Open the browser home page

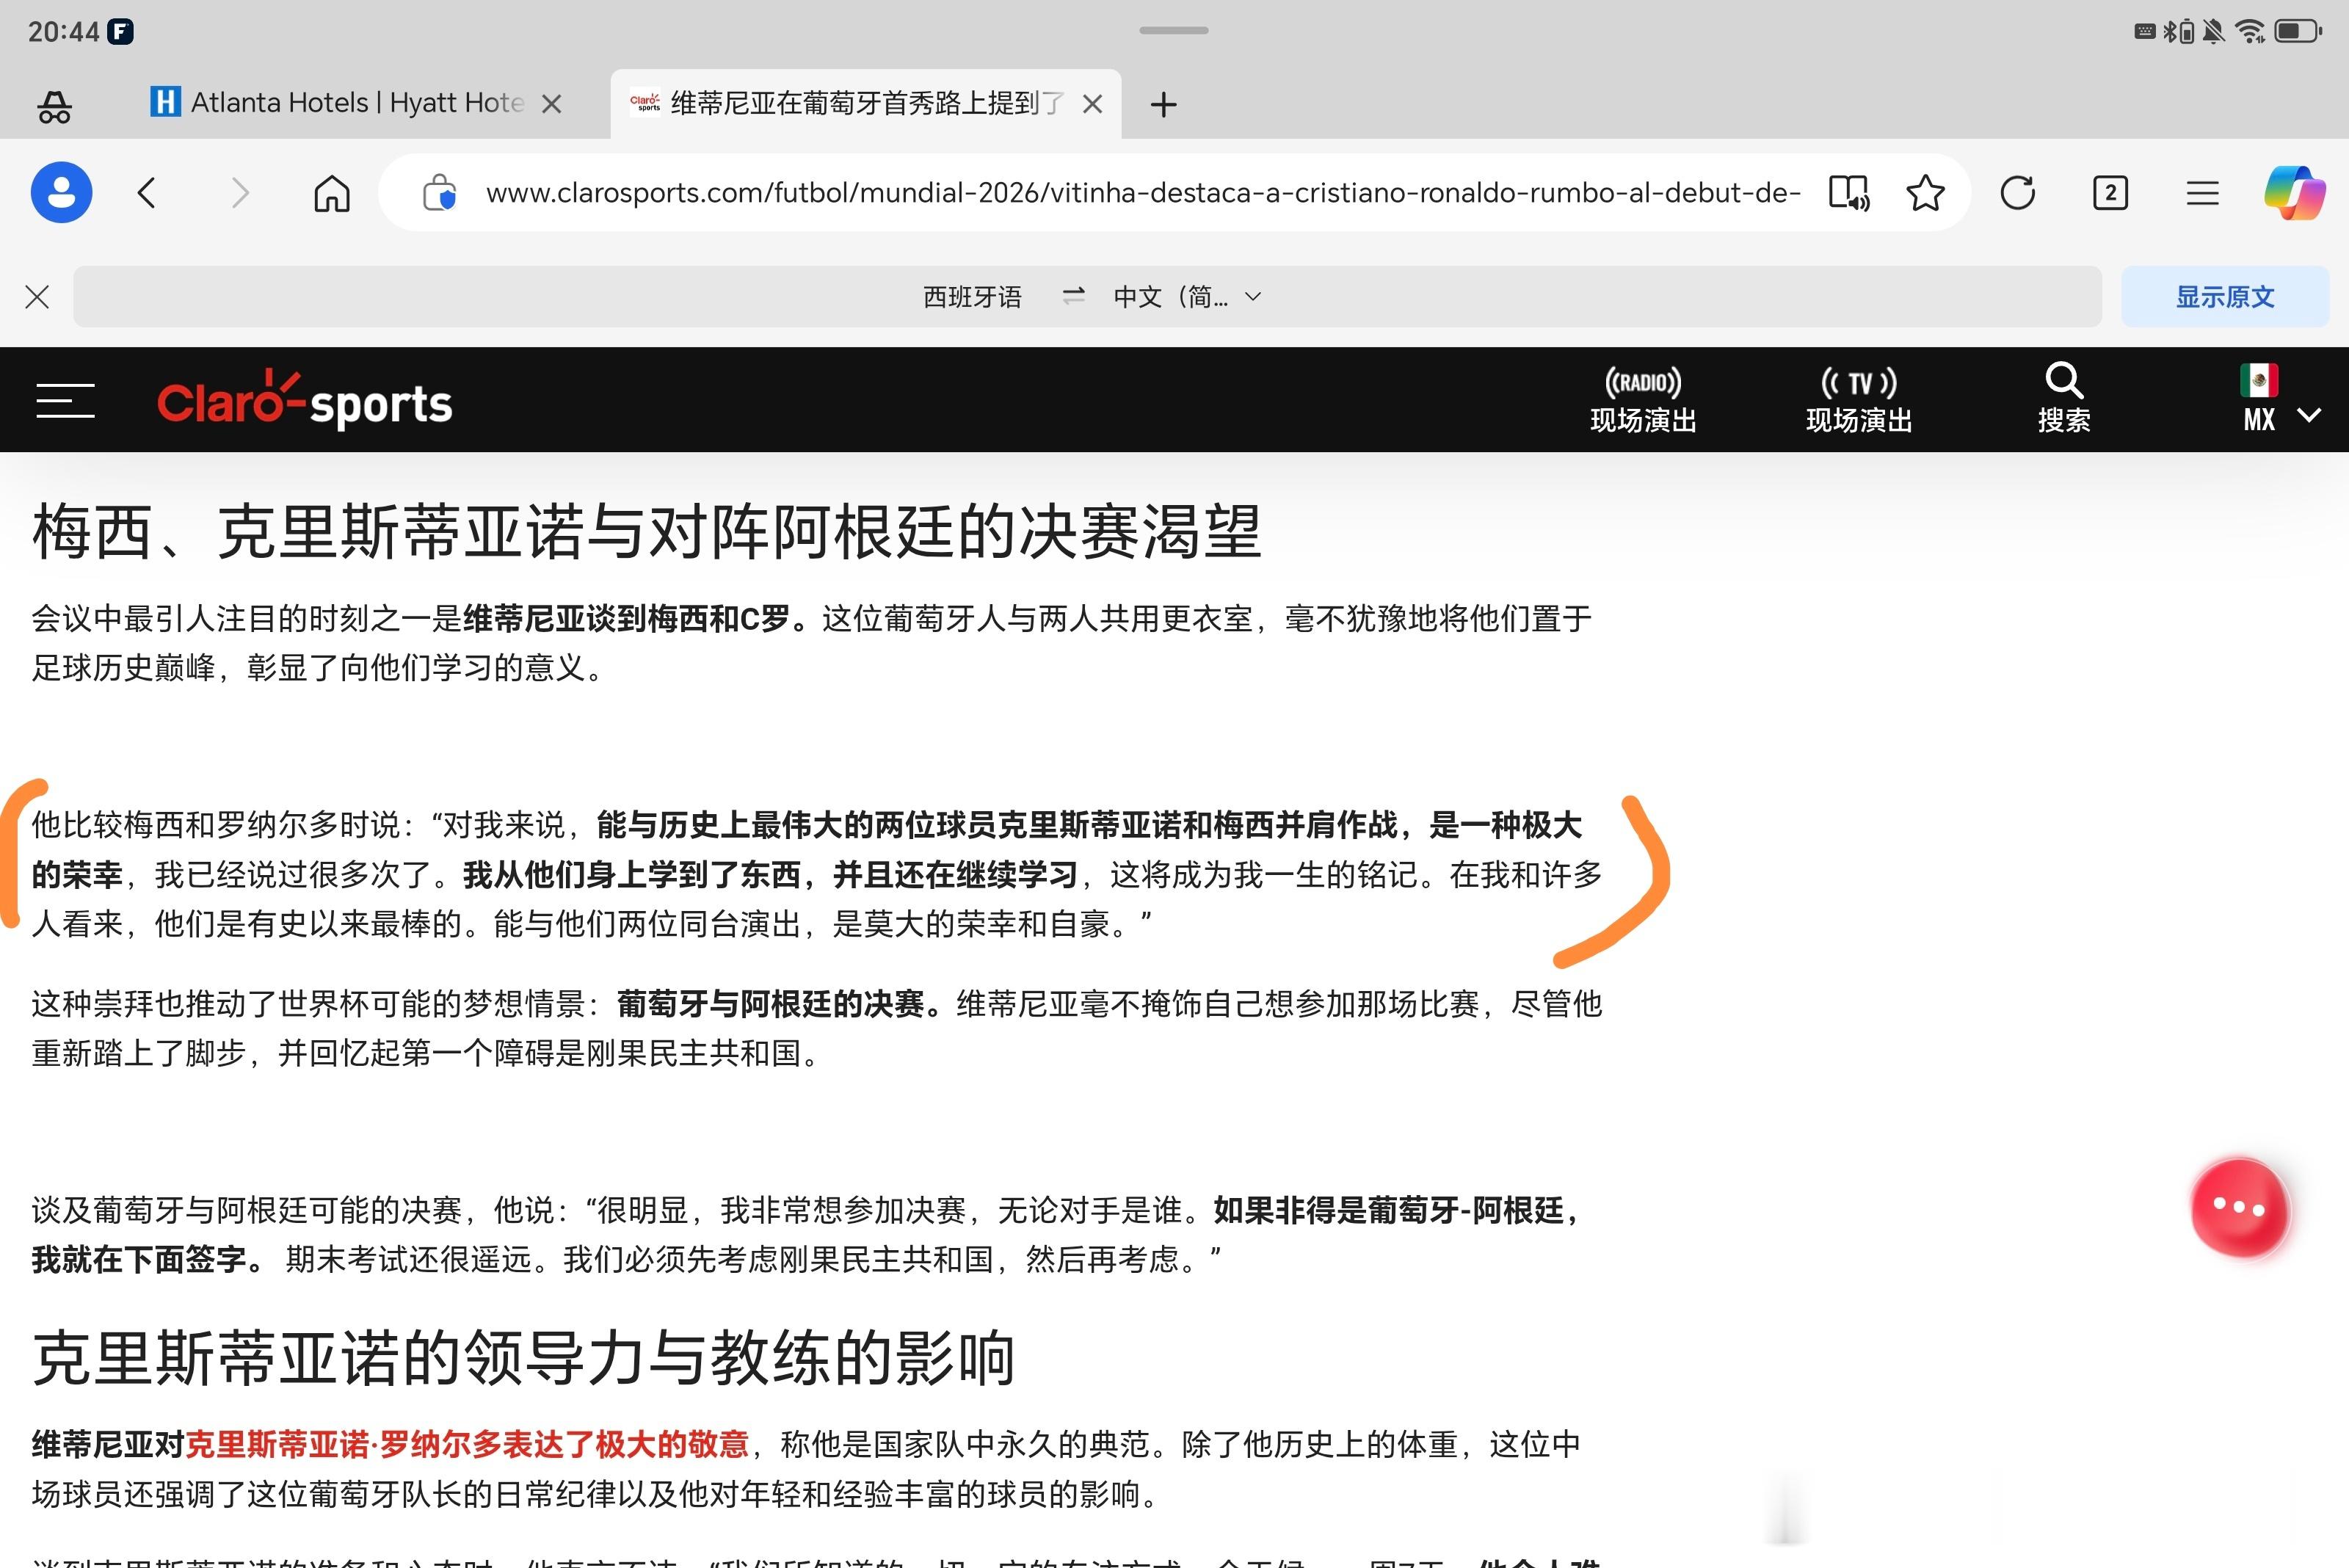(x=332, y=192)
